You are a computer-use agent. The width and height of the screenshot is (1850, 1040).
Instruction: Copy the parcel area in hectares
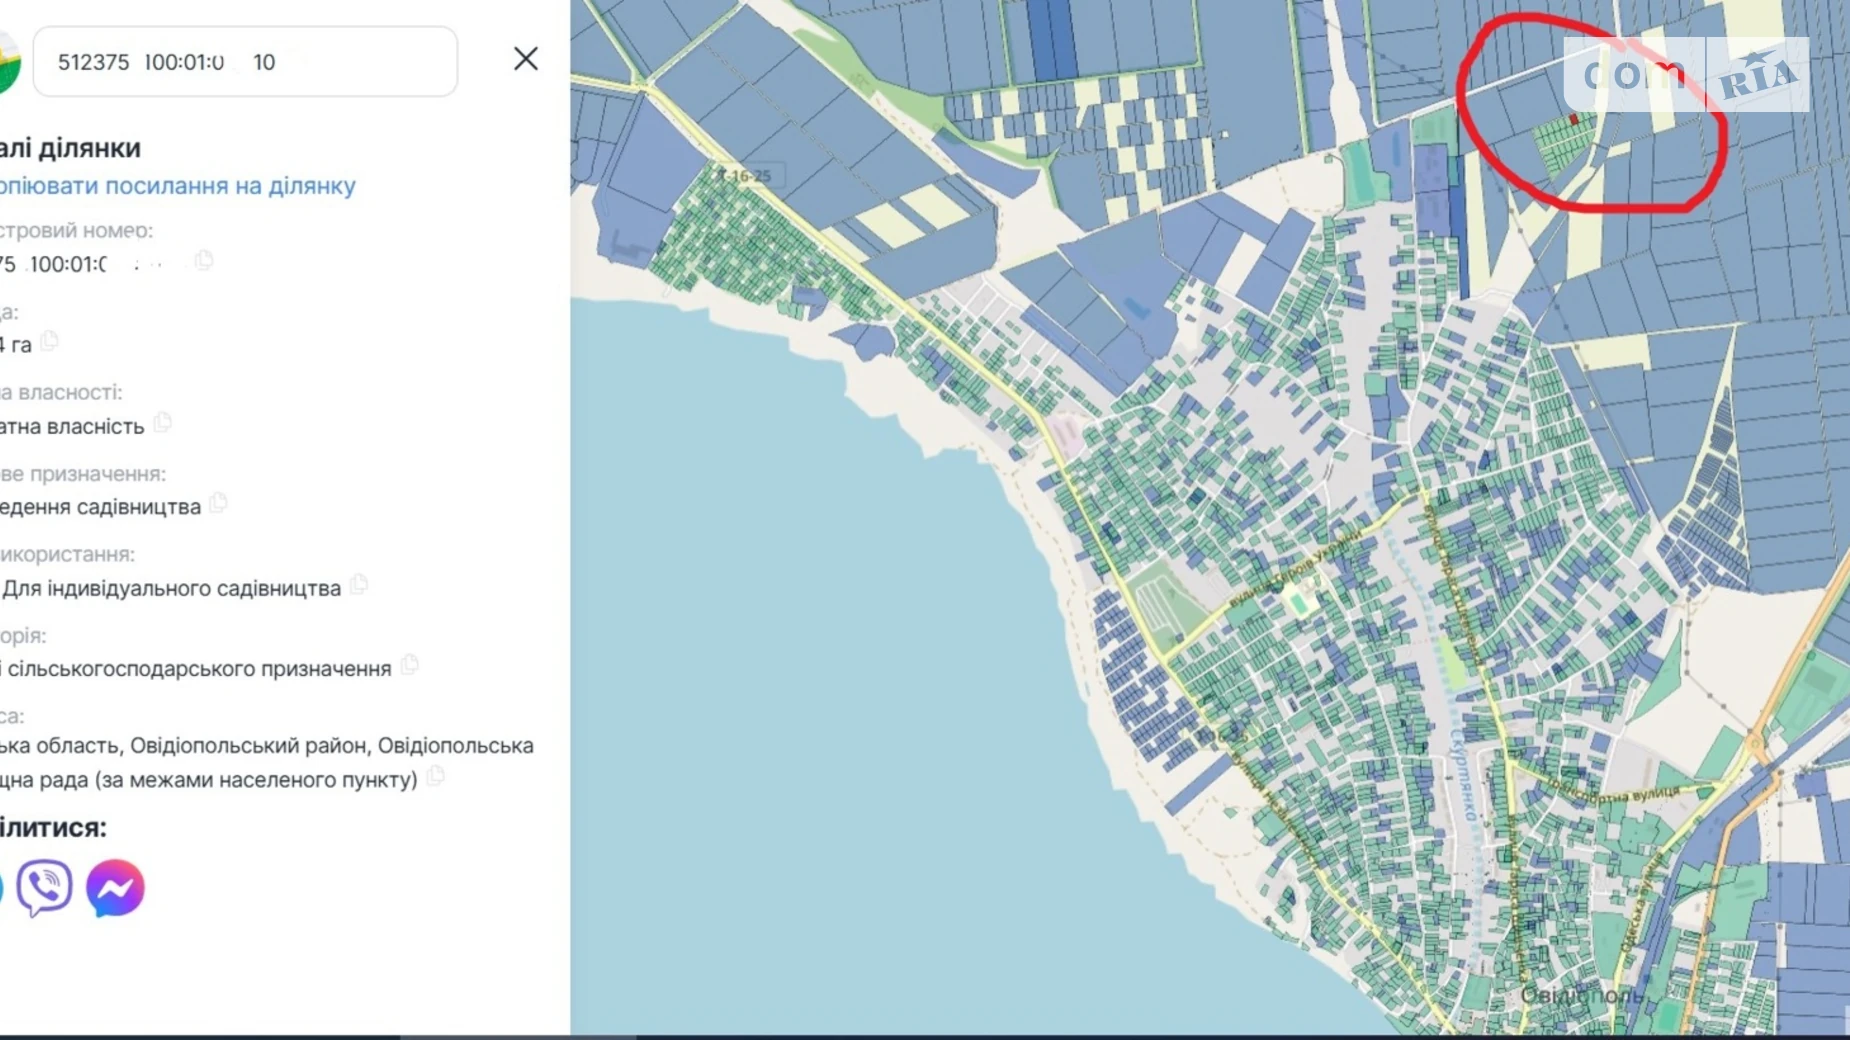tap(50, 342)
